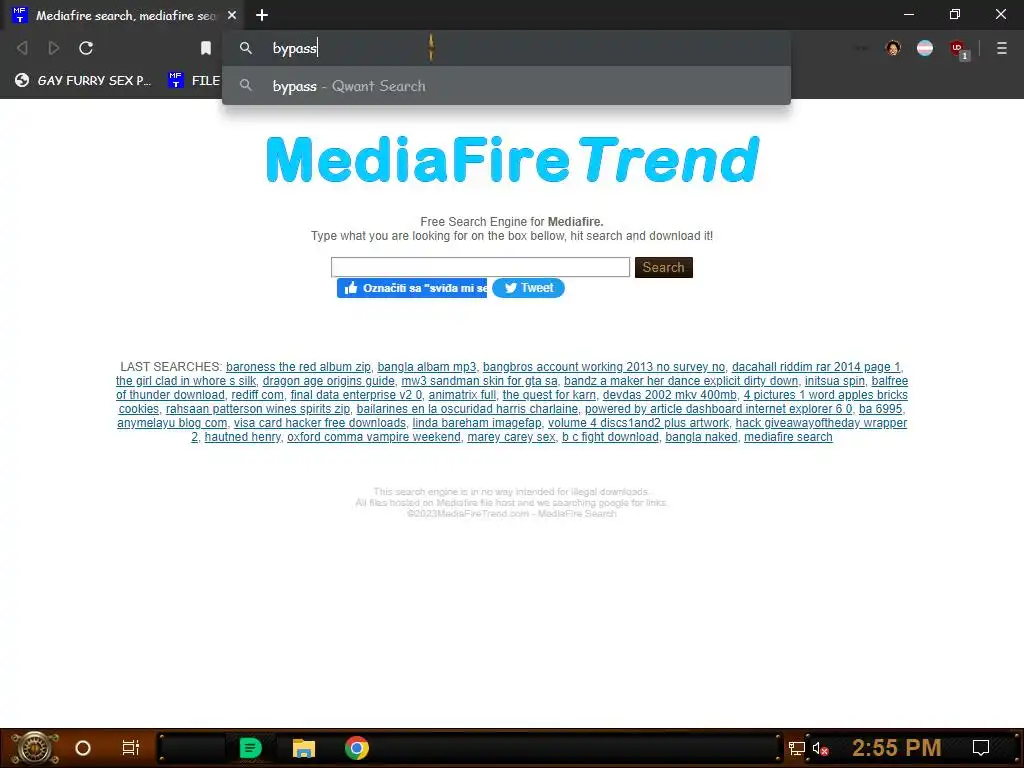This screenshot has width=1024, height=768.
Task: Open 'baroness the red album zip' link
Action: point(298,367)
